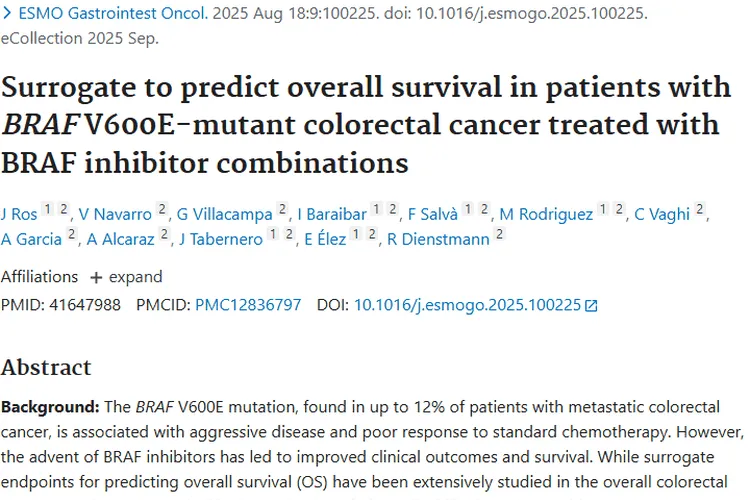The width and height of the screenshot is (750, 500).
Task: Open author J Tabernero link
Action: tap(220, 239)
